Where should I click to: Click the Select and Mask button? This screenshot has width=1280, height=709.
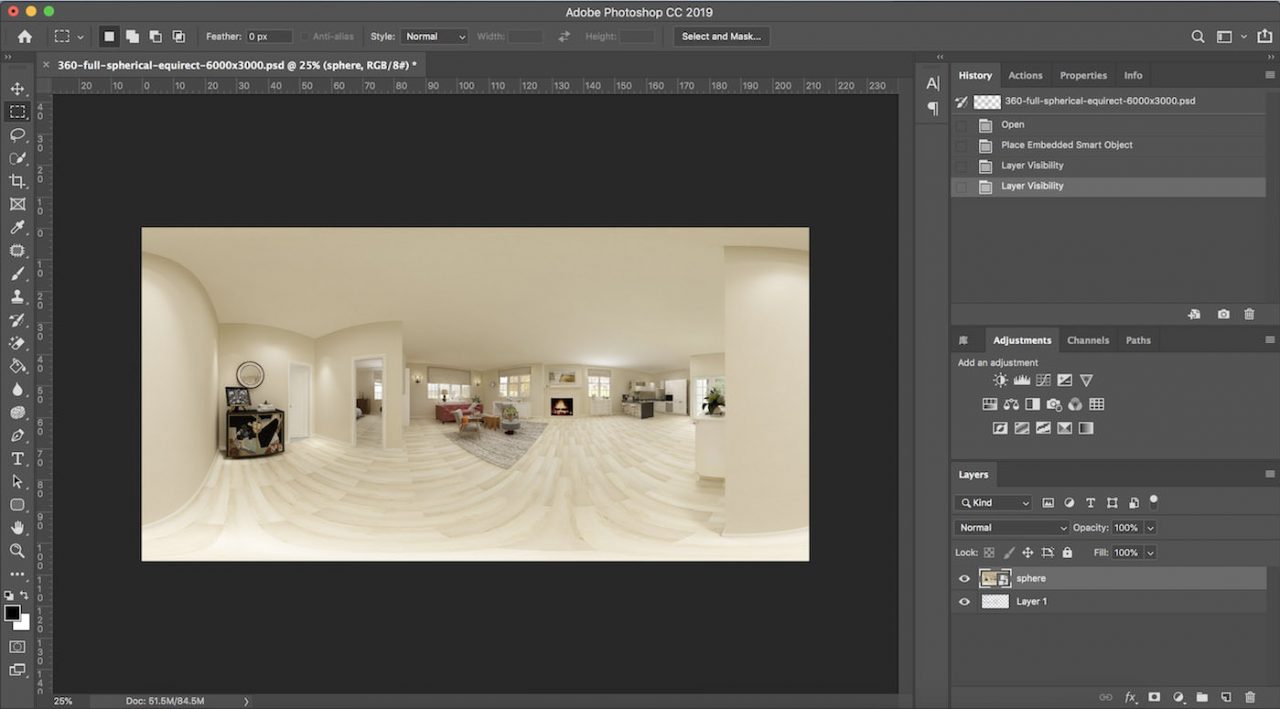[x=720, y=36]
